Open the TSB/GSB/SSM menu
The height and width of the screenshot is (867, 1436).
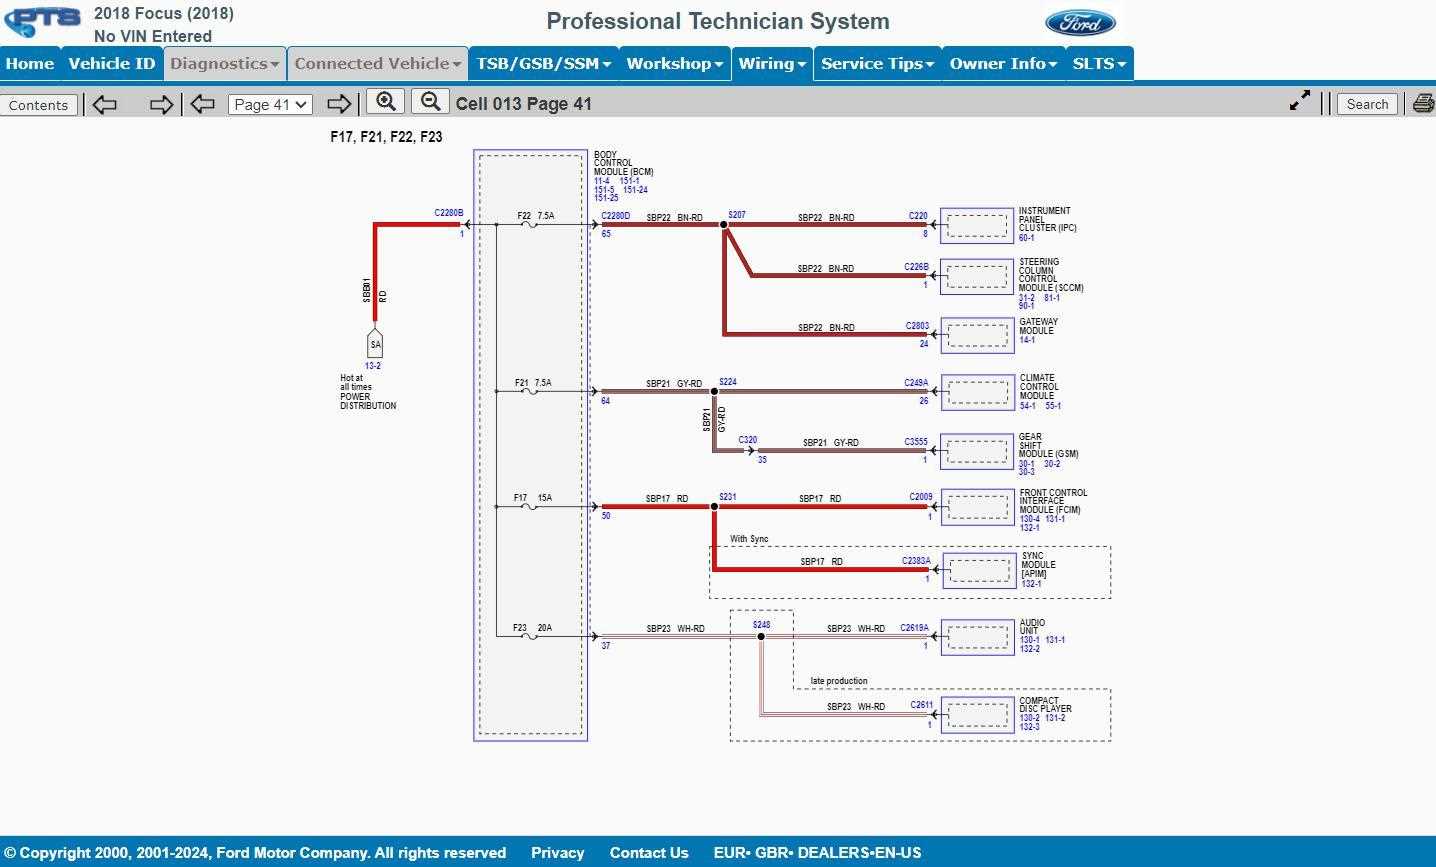[543, 63]
